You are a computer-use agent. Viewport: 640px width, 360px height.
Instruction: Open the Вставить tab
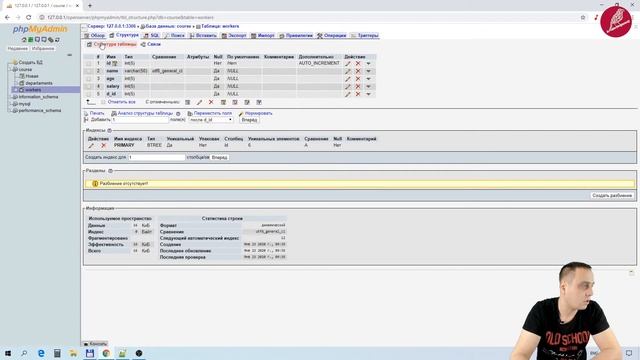pyautogui.click(x=203, y=36)
